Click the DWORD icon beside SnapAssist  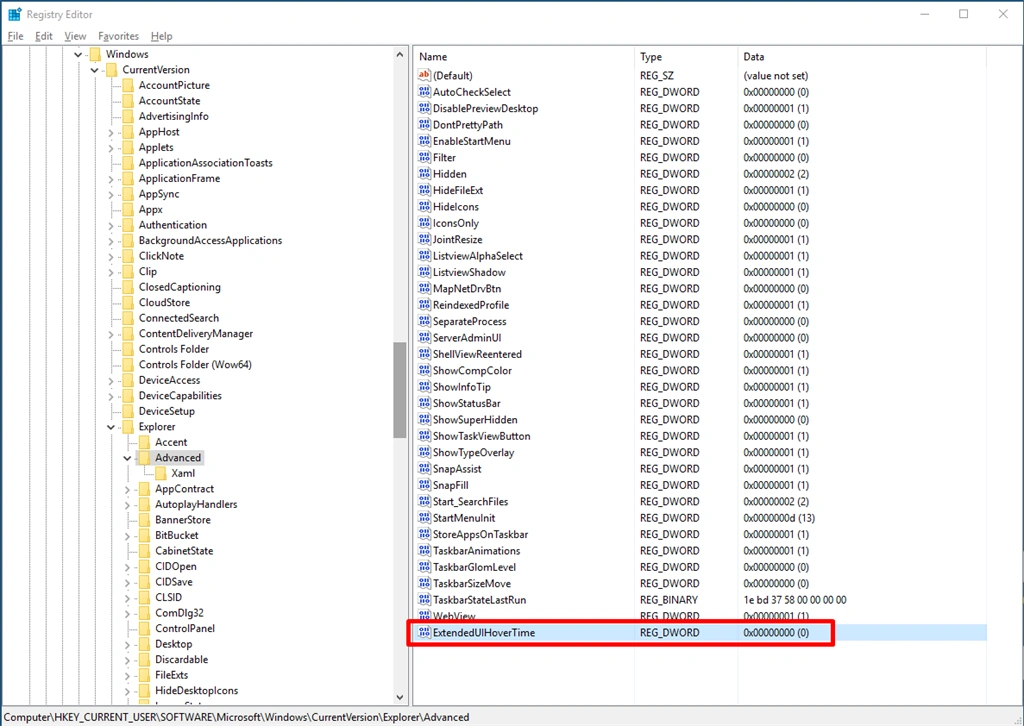point(424,469)
